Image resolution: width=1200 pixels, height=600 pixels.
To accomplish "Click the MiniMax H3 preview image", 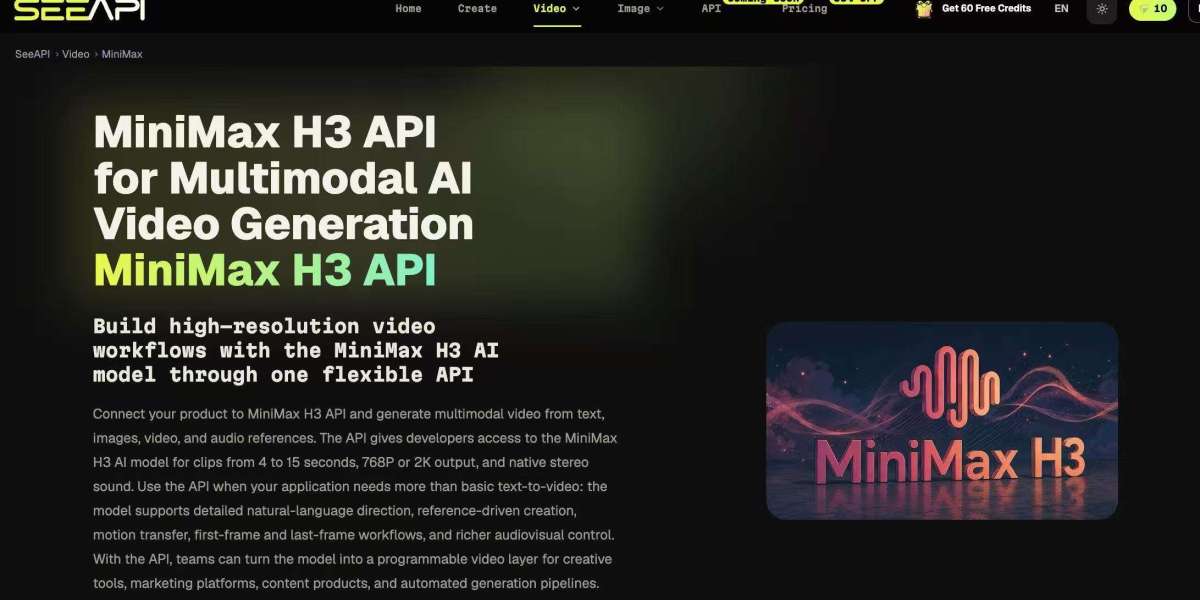I will pos(942,420).
